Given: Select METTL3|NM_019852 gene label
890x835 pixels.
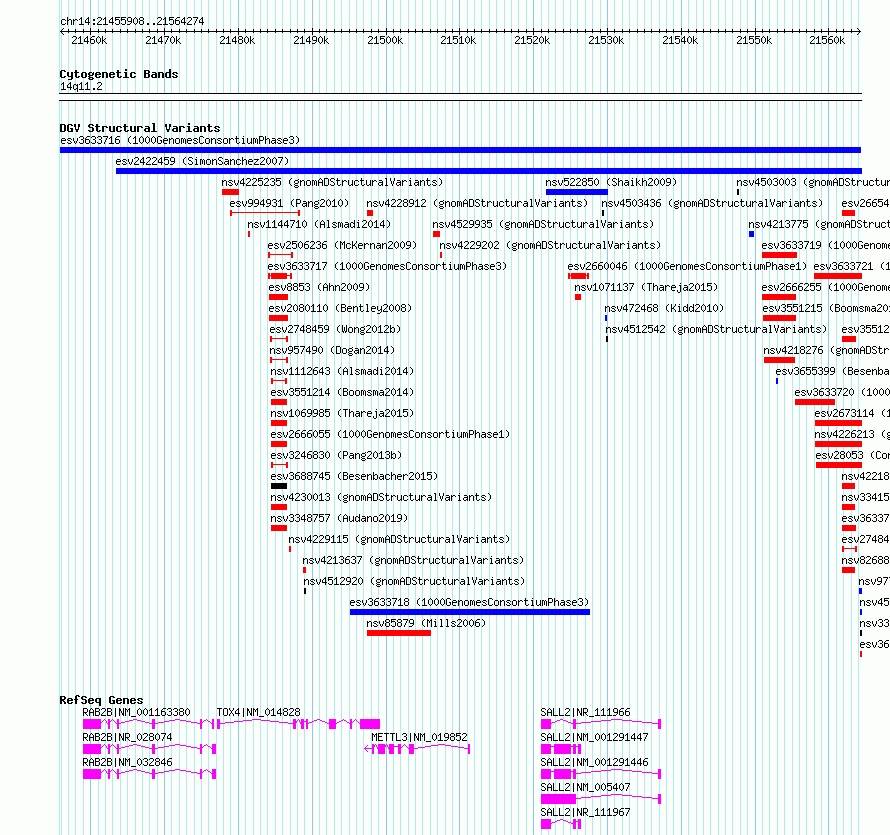Looking at the screenshot, I should click(x=419, y=737).
